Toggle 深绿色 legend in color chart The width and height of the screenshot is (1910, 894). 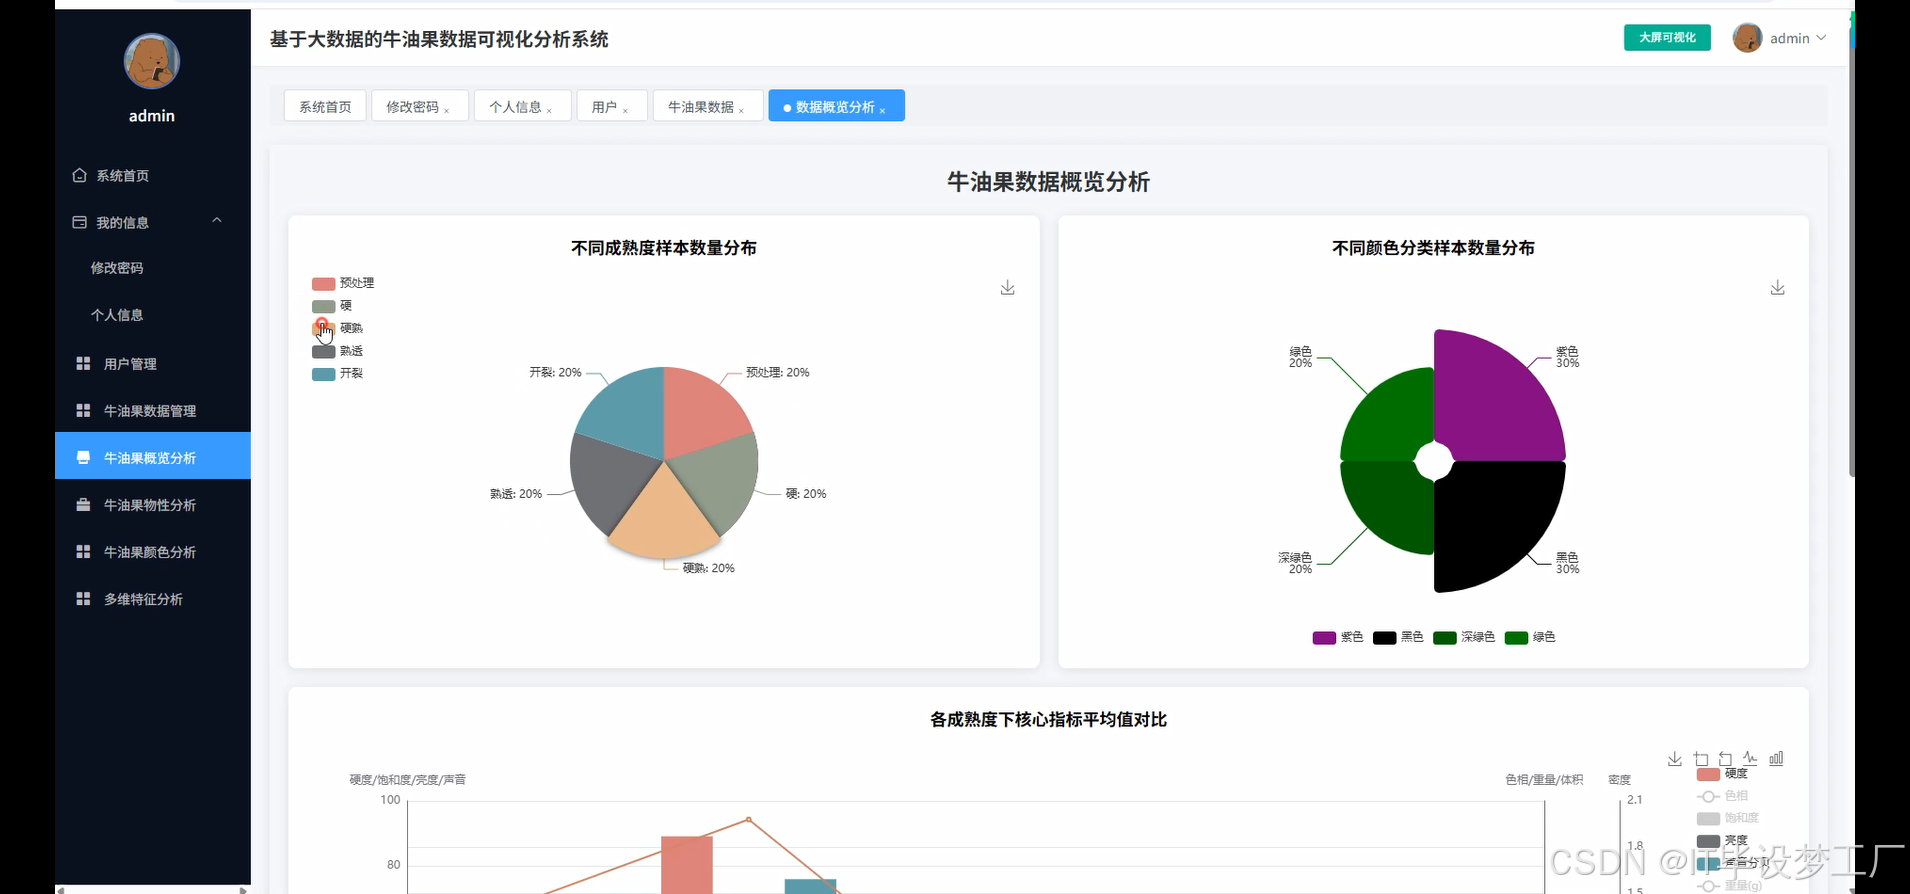point(1464,637)
